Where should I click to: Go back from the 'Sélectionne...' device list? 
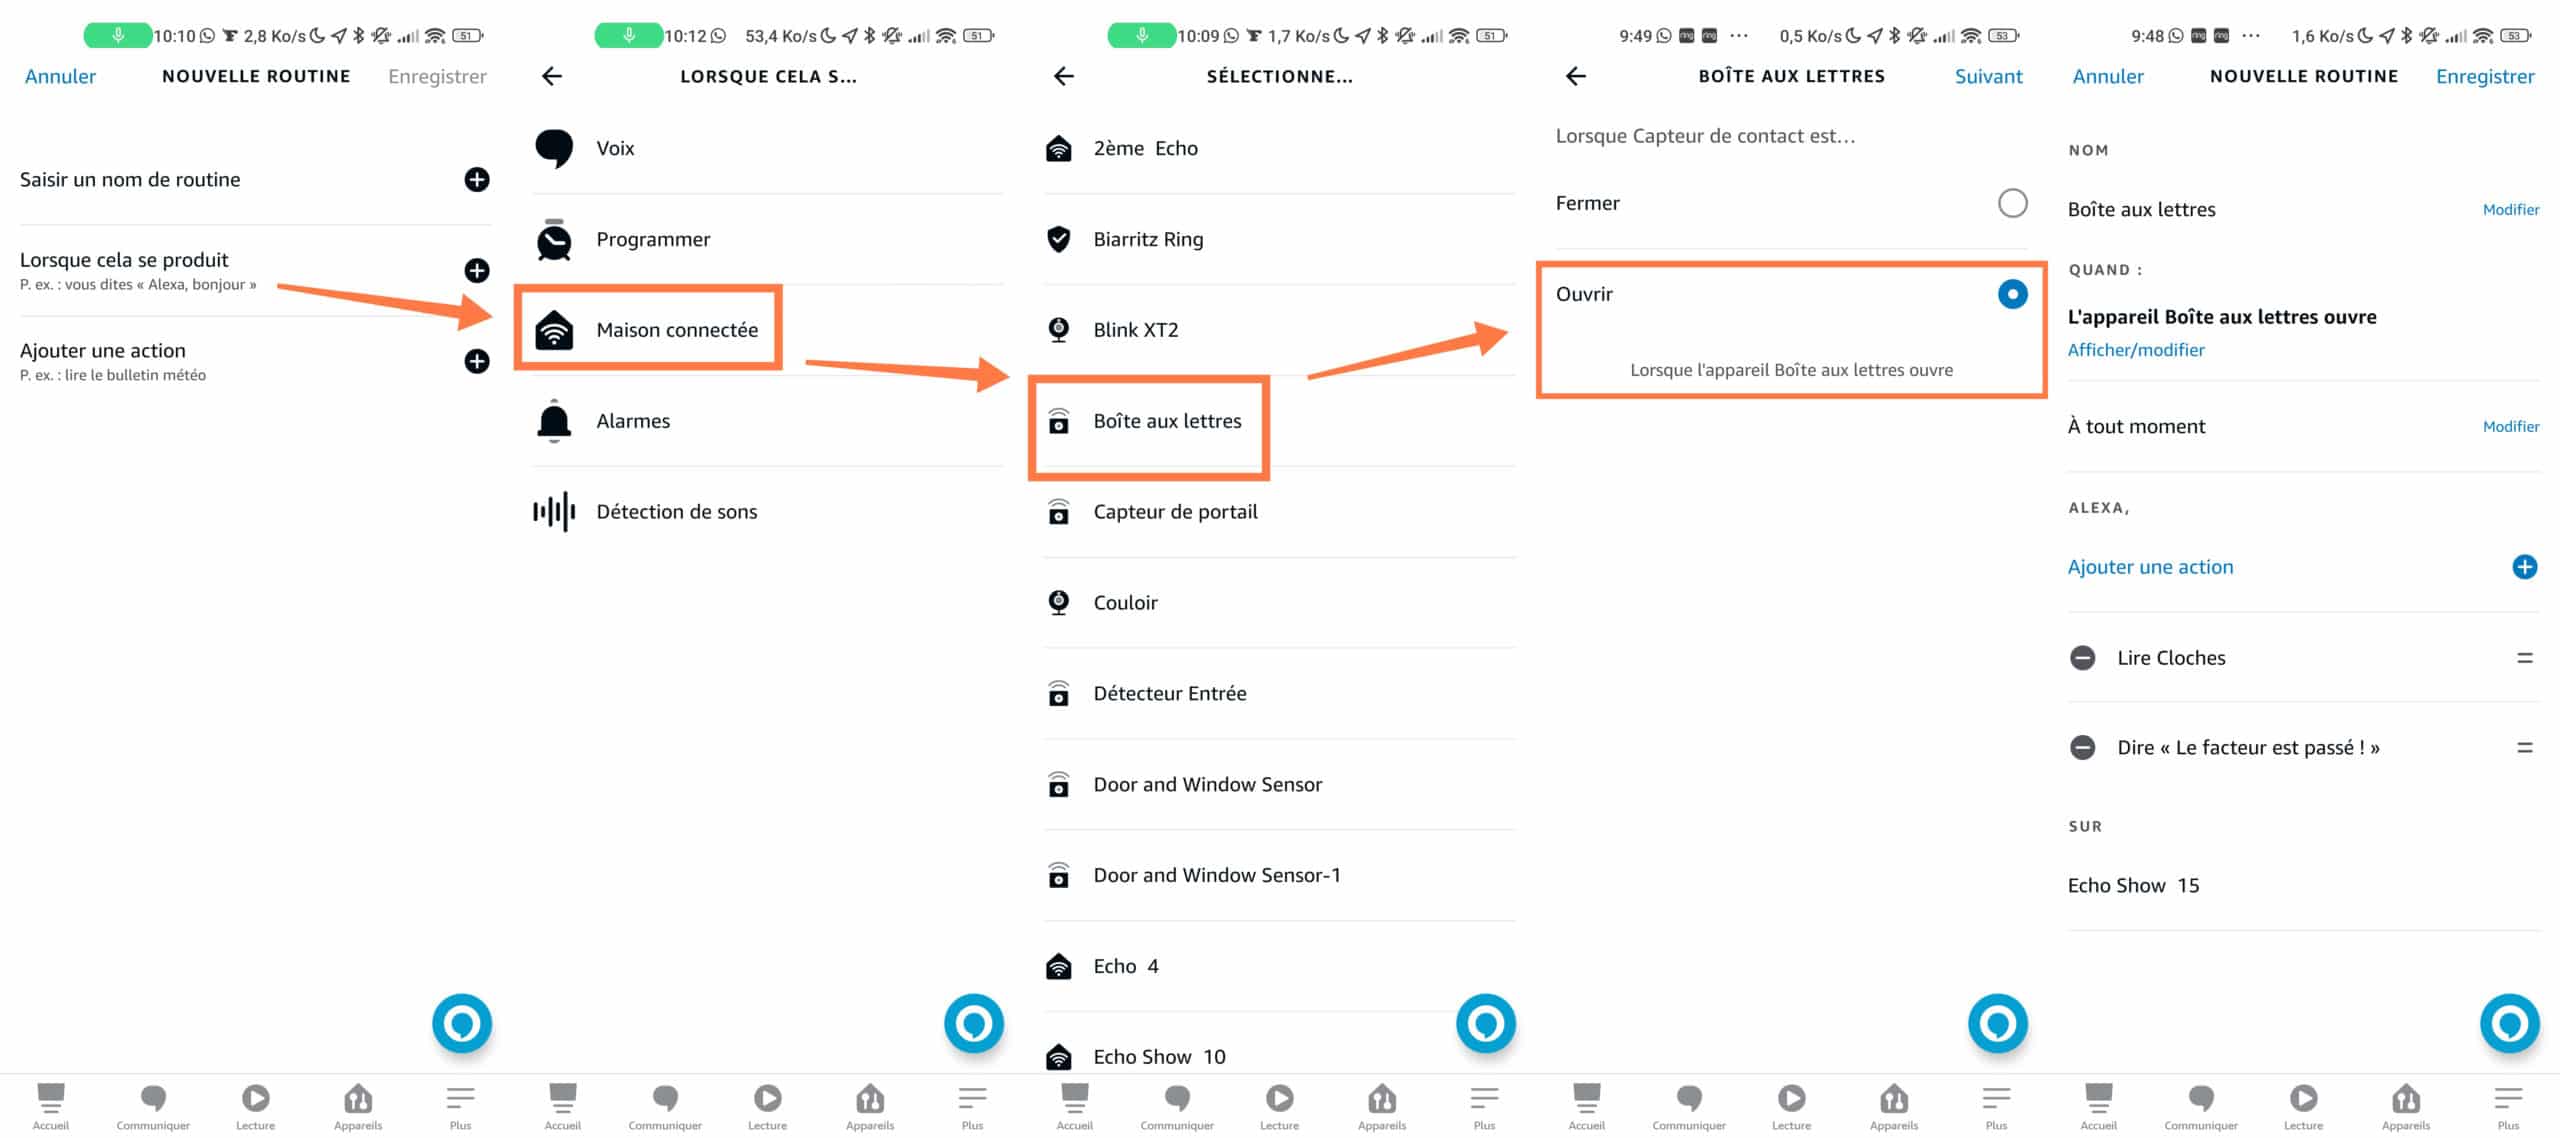click(x=1064, y=76)
